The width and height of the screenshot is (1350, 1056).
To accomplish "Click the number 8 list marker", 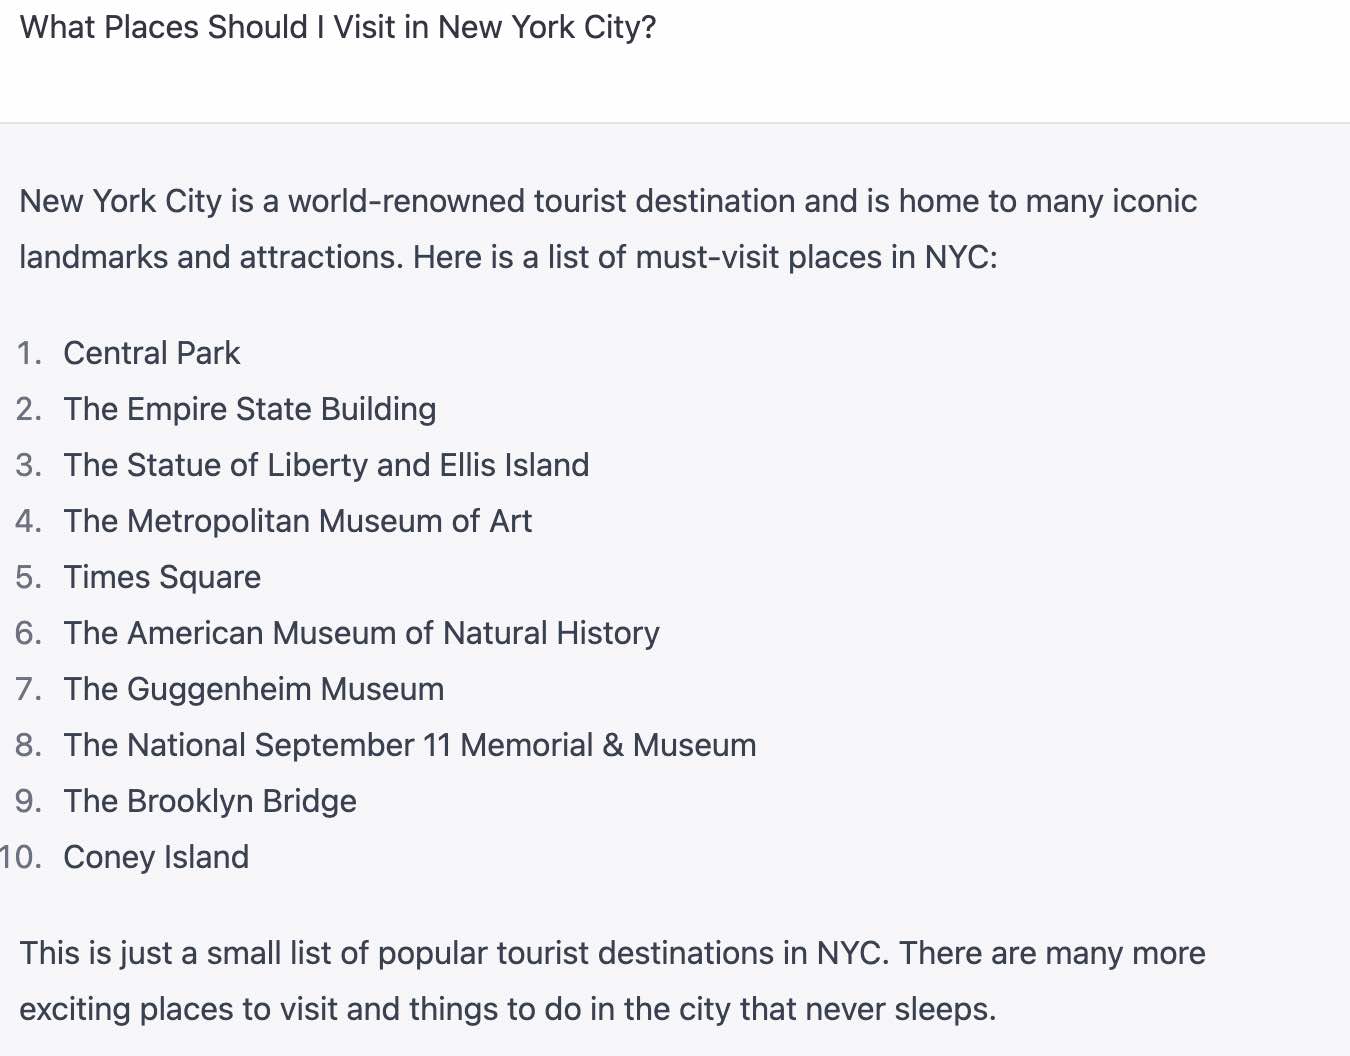I will point(29,745).
